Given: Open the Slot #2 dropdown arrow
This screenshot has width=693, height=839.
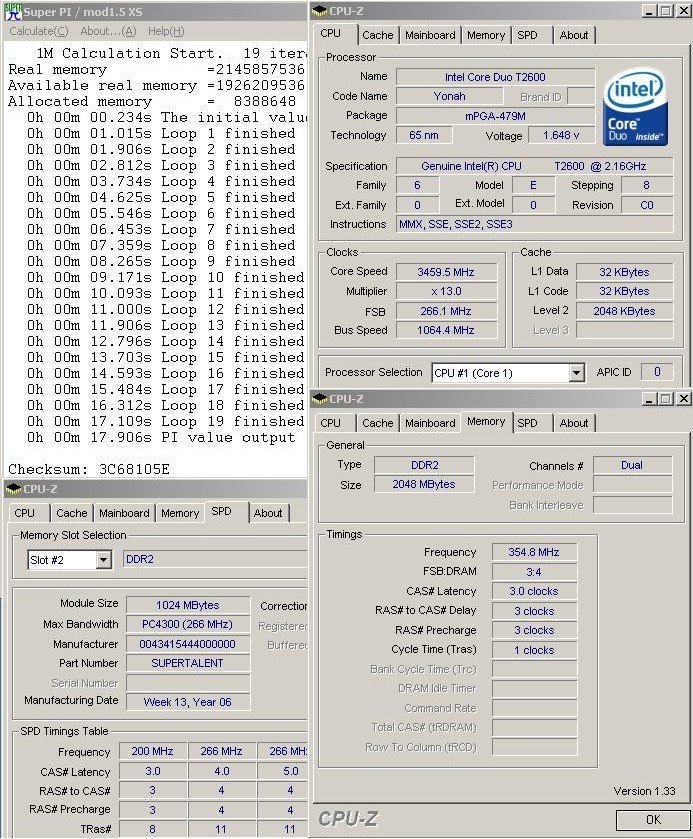Looking at the screenshot, I should click(103, 560).
